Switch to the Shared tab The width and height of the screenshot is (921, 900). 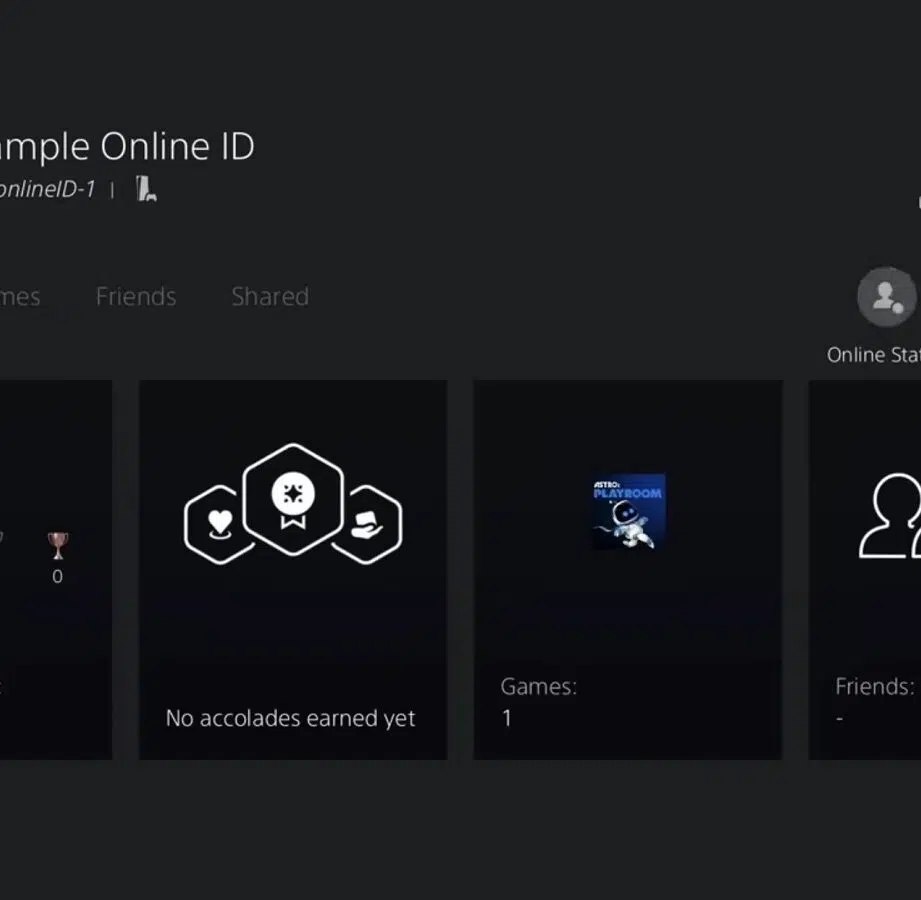pos(270,297)
